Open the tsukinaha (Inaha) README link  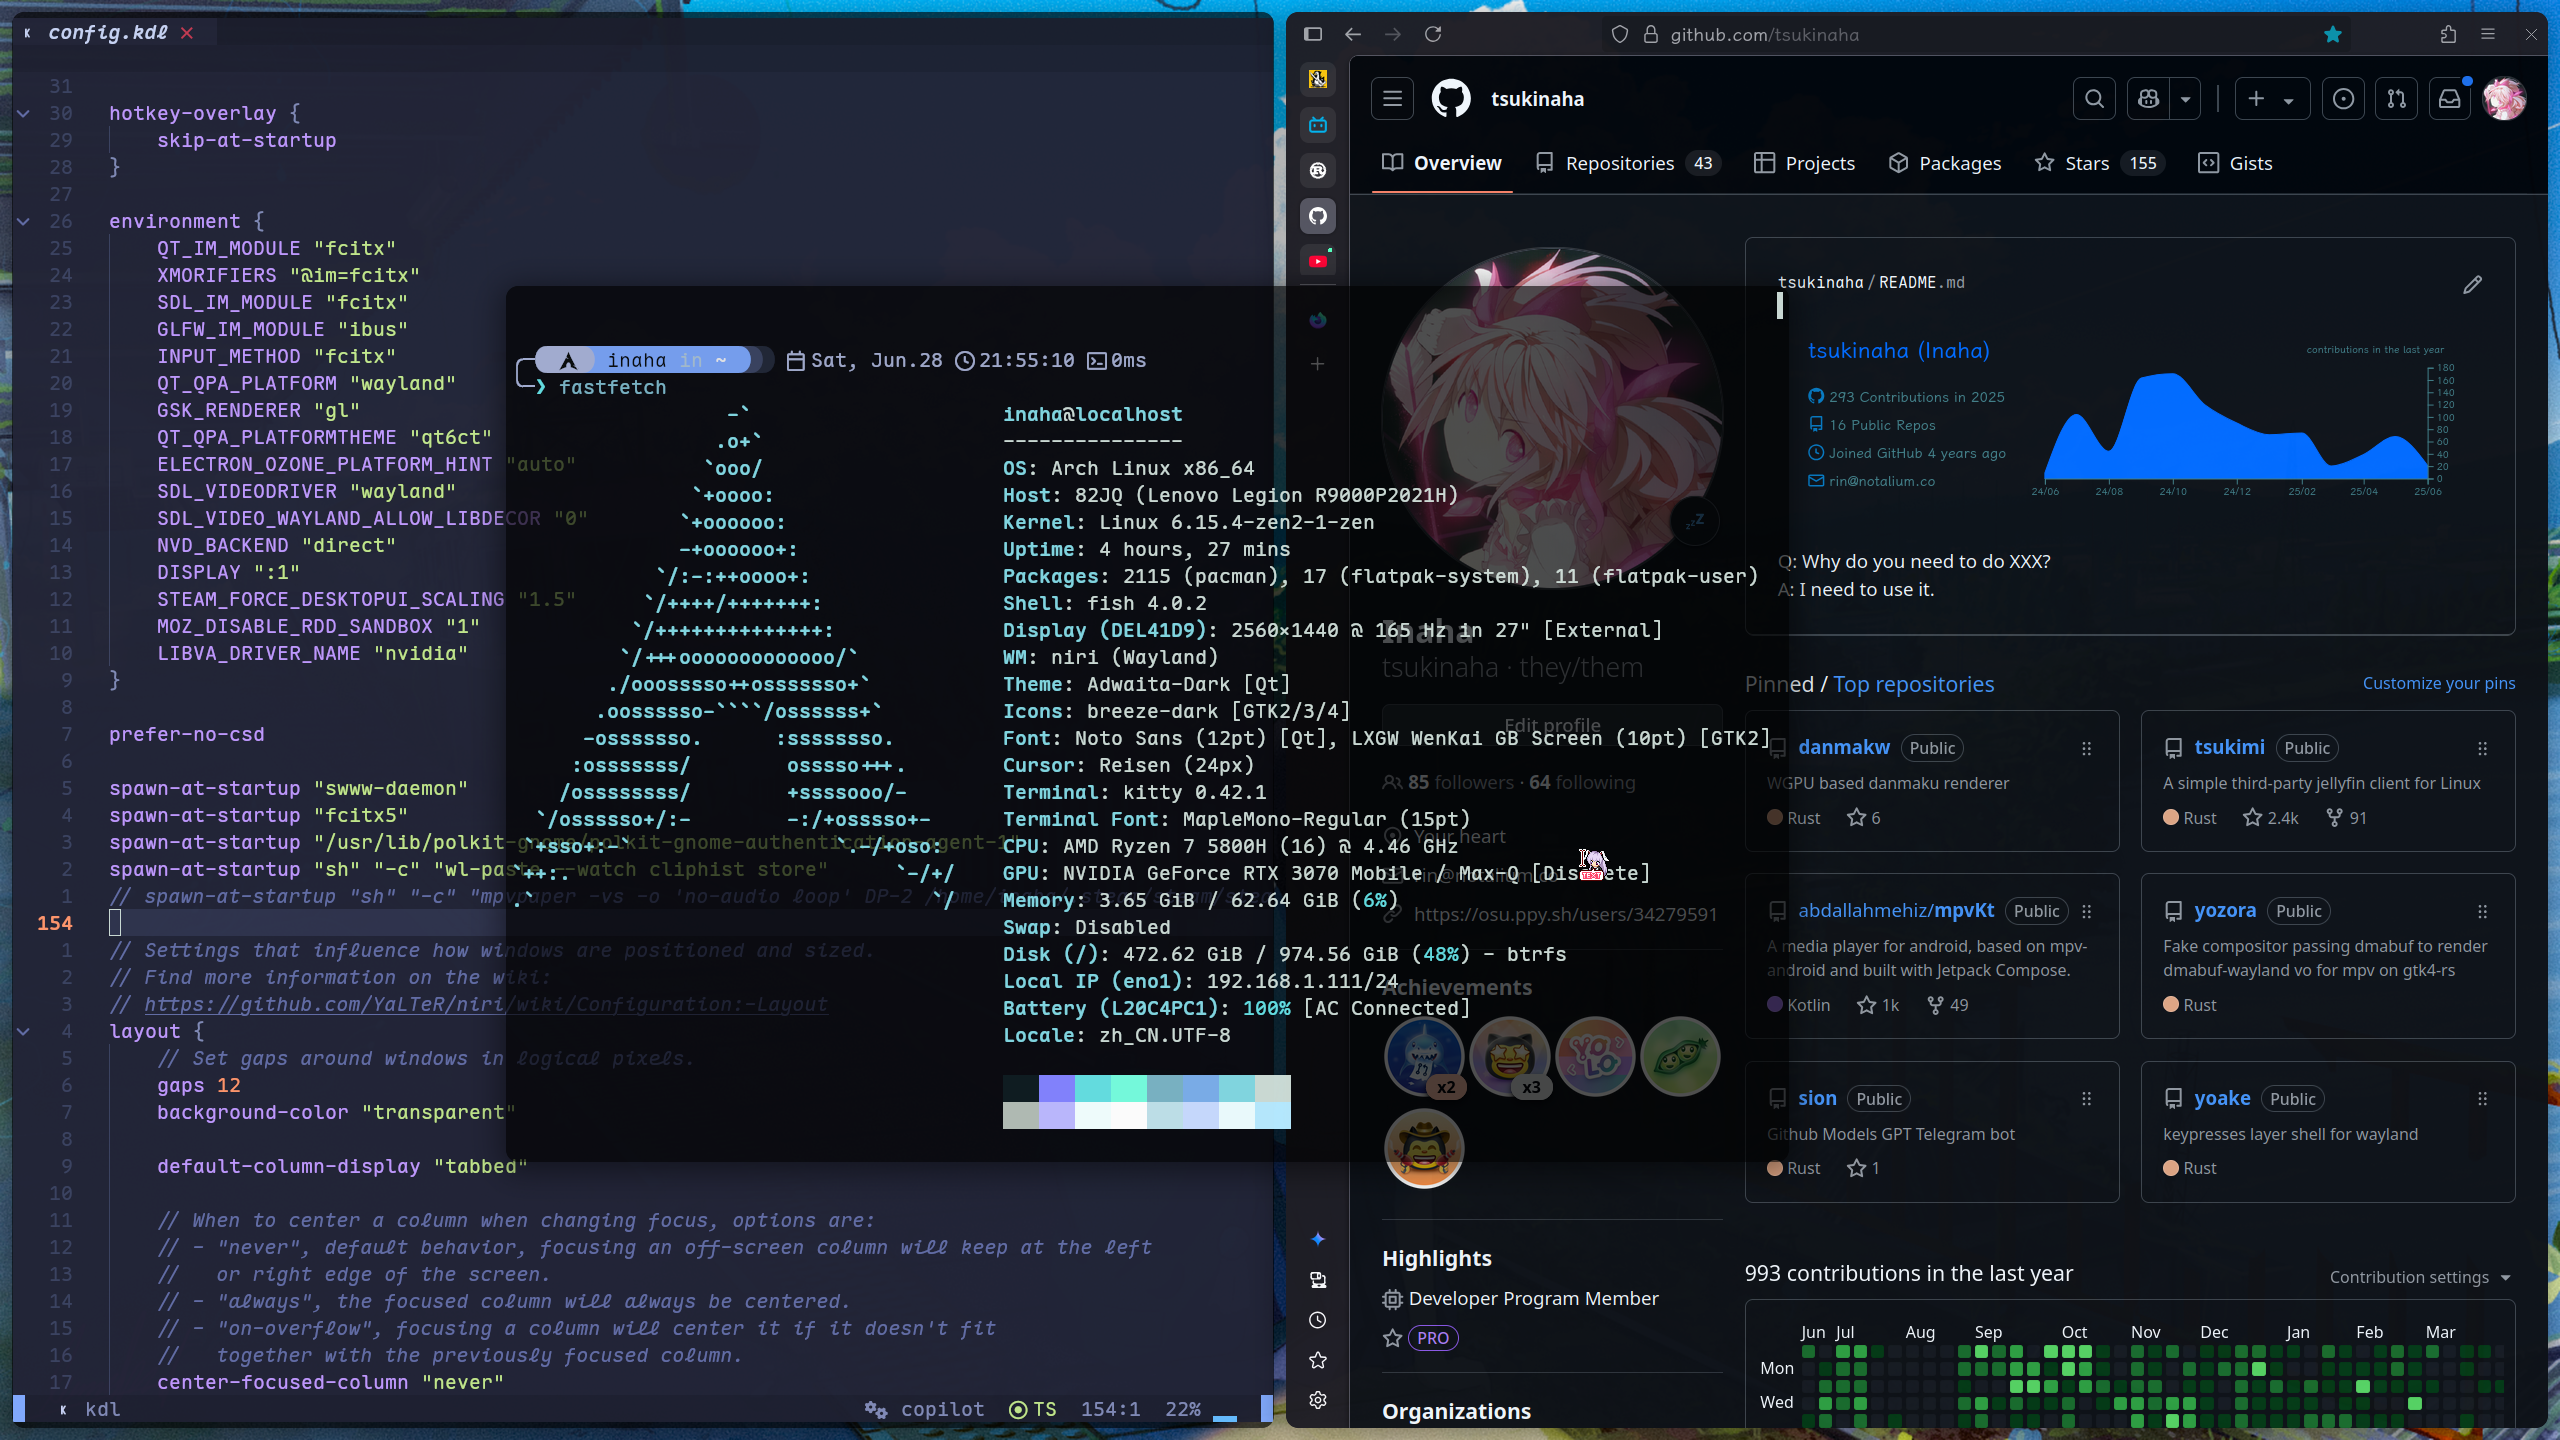(1898, 351)
